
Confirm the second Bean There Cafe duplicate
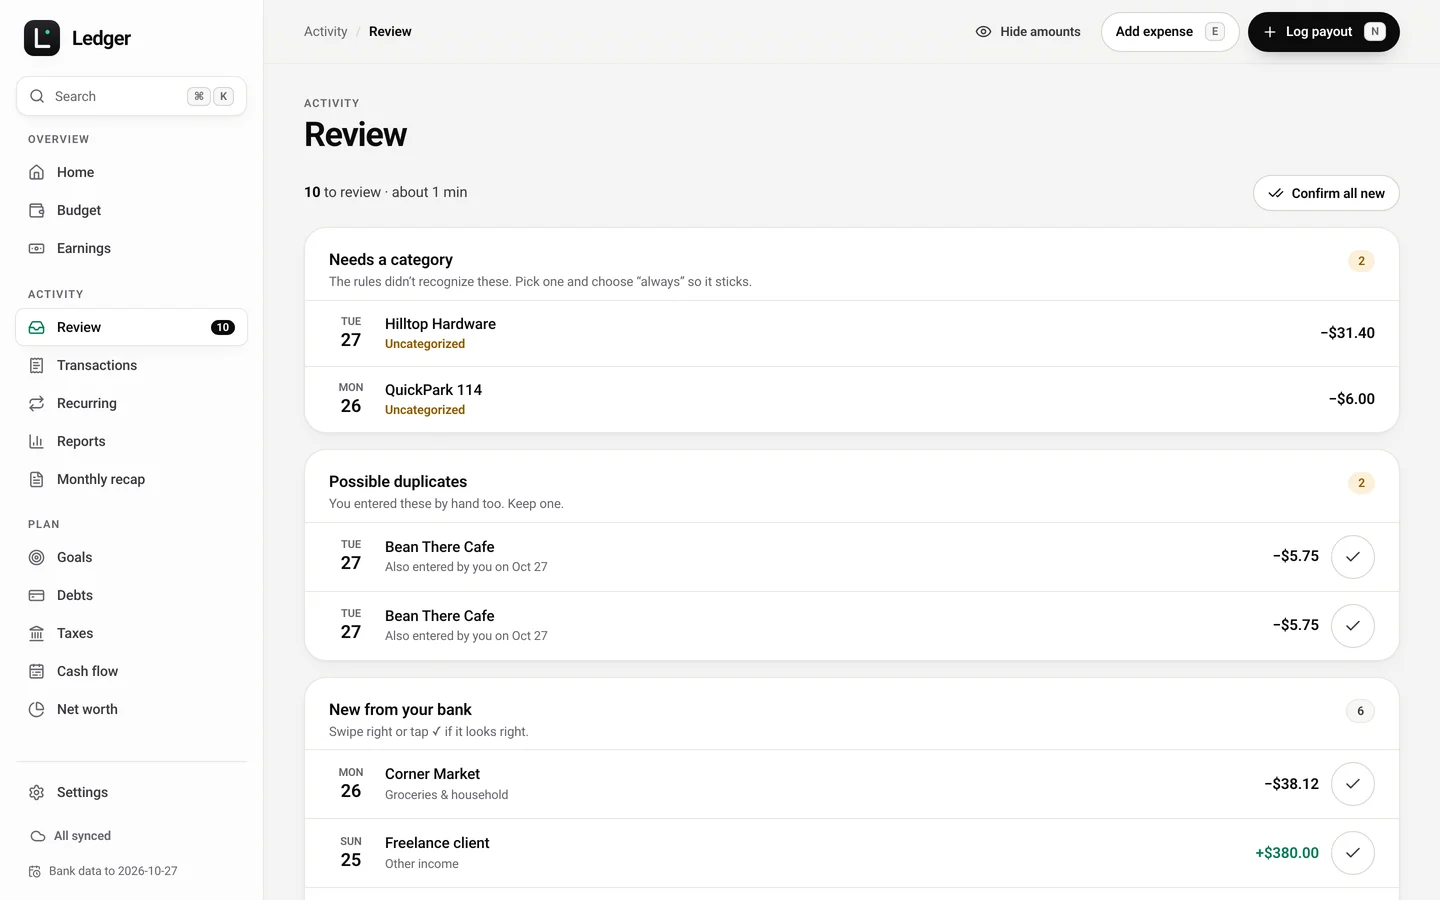tap(1353, 626)
